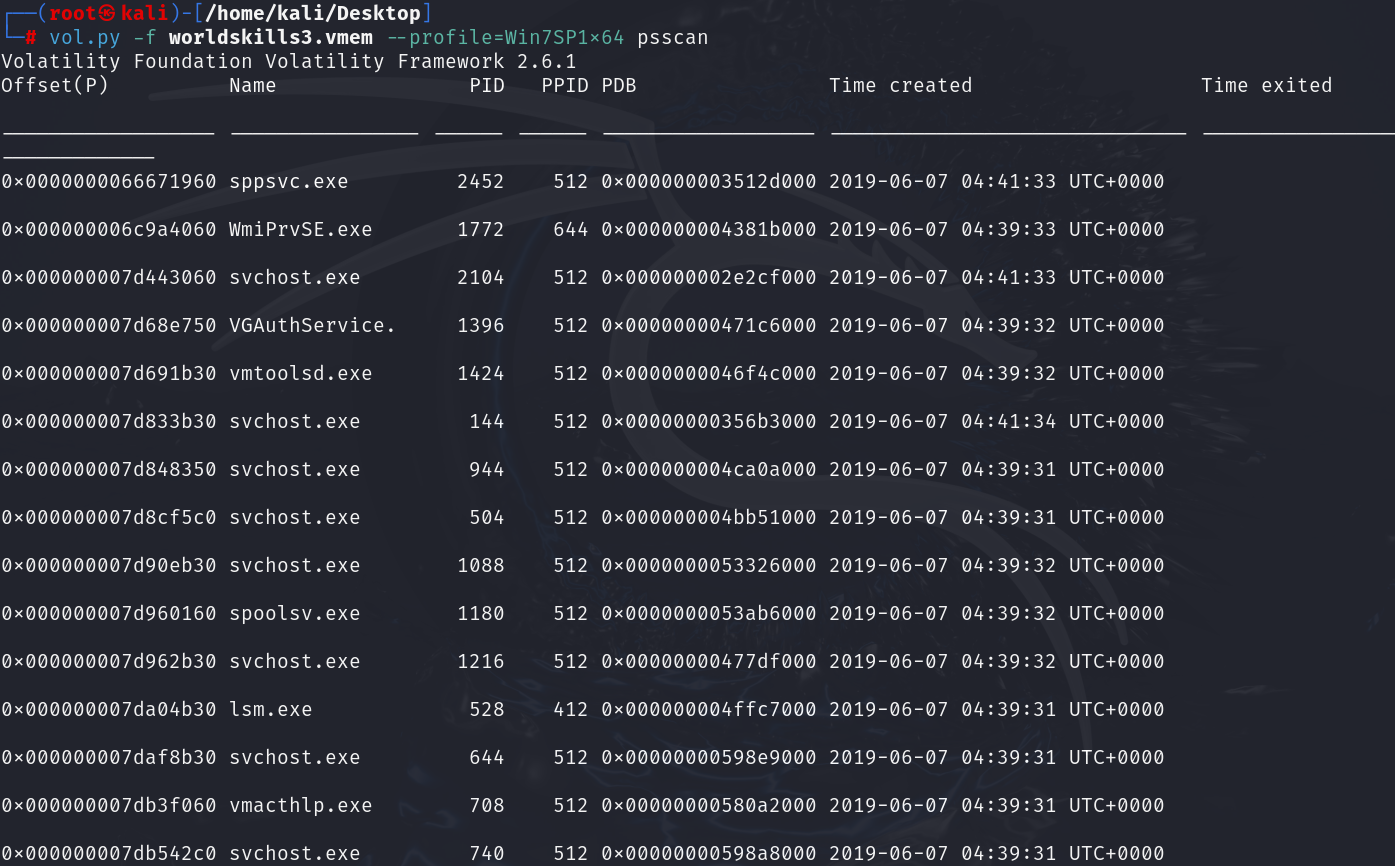
Task: Click the Time exited column header
Action: [x=1266, y=85]
